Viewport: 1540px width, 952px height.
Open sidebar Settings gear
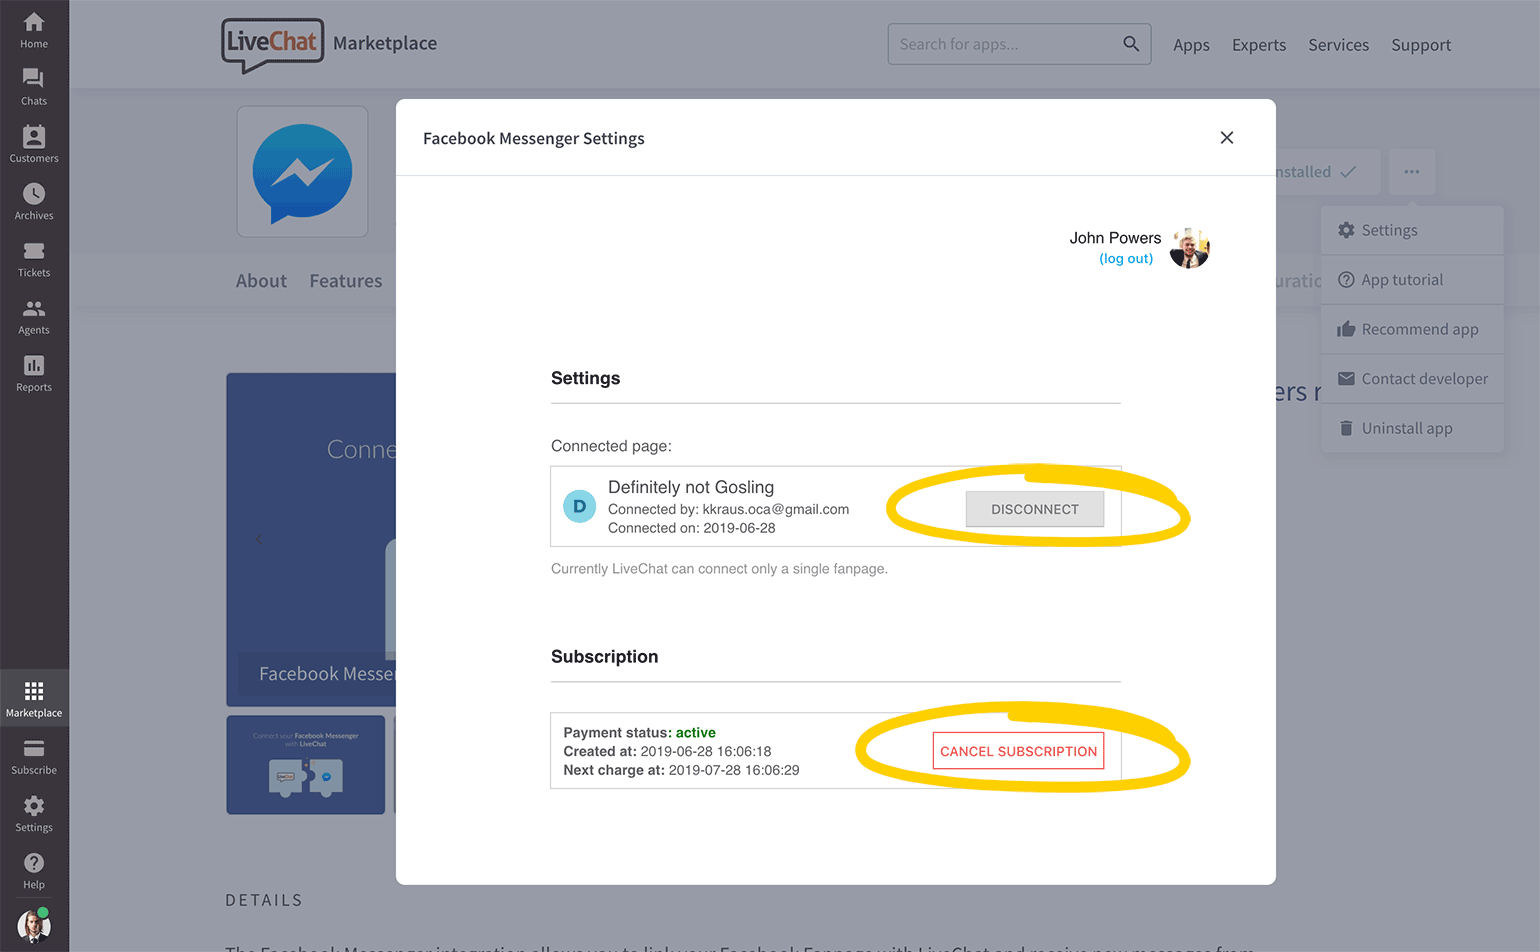point(34,814)
